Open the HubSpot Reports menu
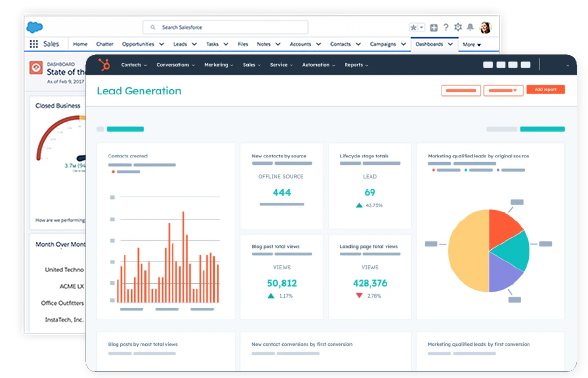Screen dimensions: 588x378 pyautogui.click(x=356, y=65)
